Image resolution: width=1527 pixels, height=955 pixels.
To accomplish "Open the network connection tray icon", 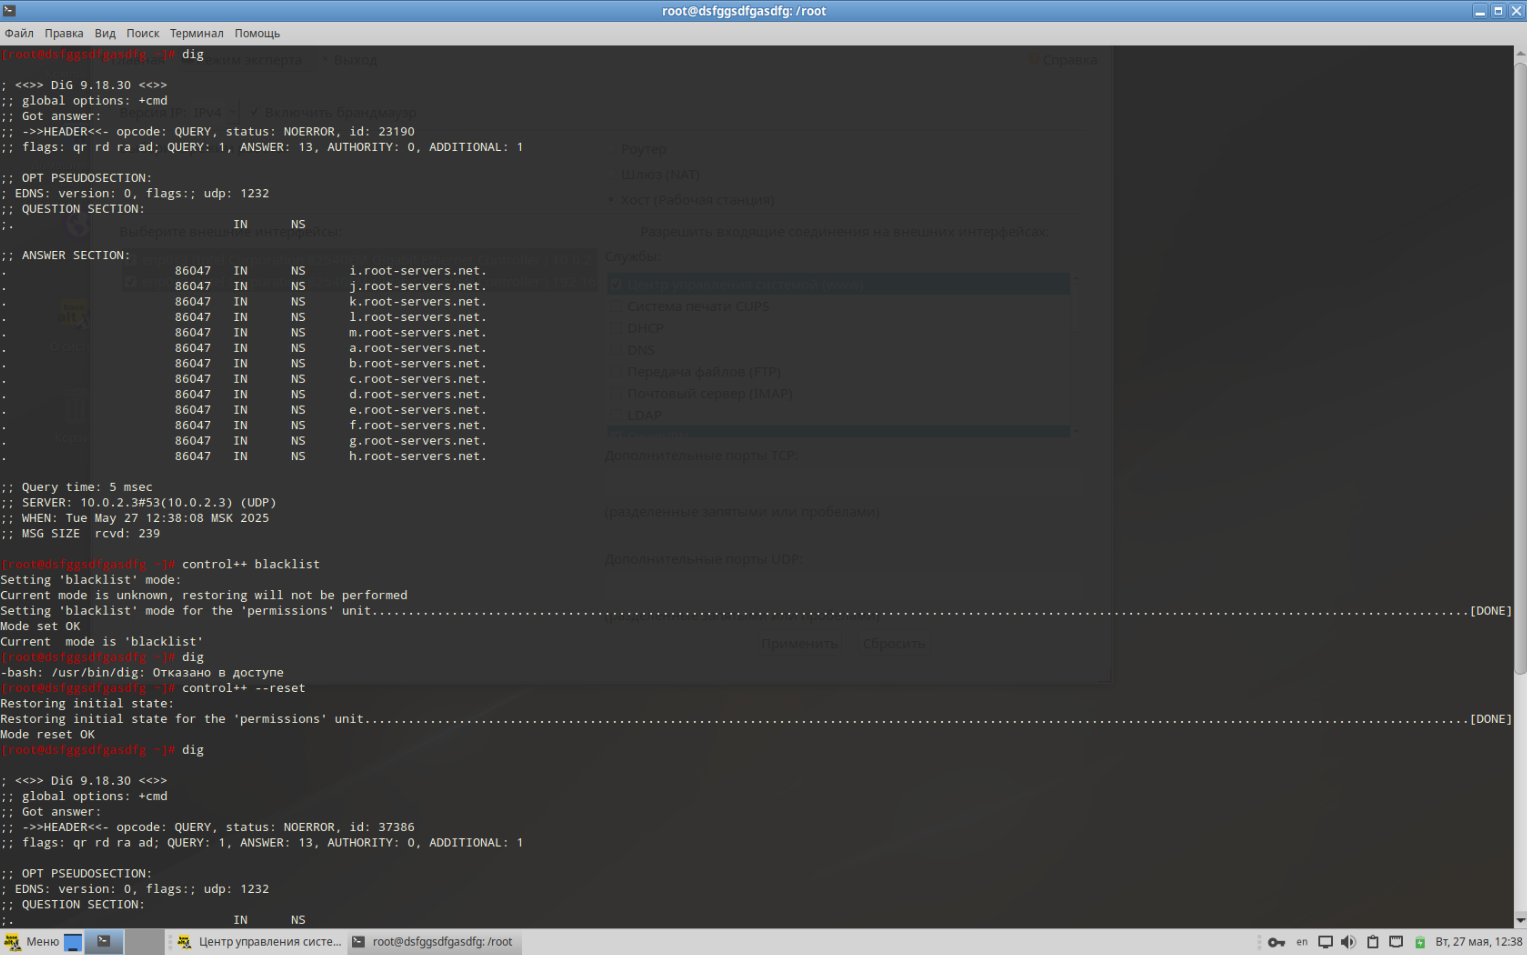I will tap(1396, 942).
